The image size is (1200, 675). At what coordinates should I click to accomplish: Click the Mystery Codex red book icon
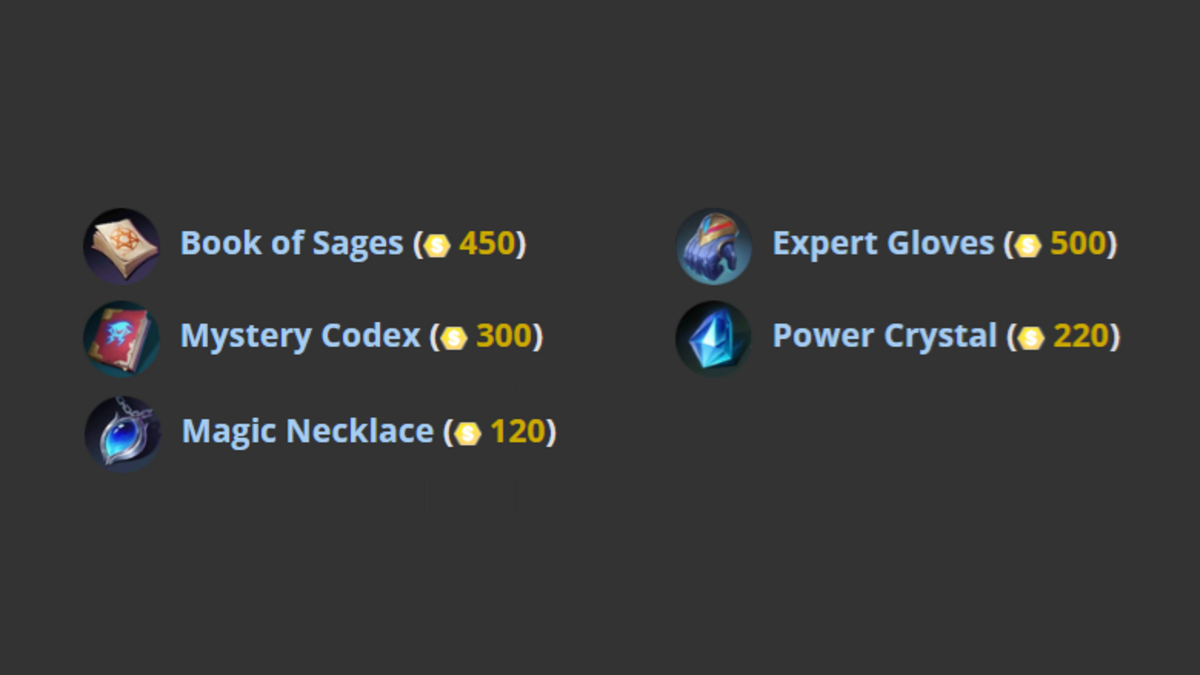121,339
